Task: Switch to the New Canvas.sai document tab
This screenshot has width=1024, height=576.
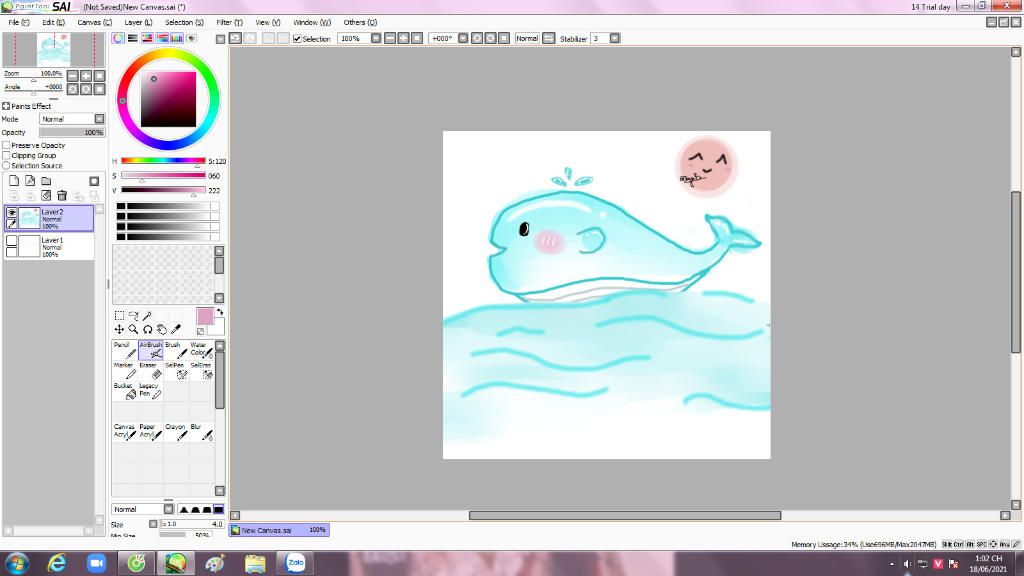Action: point(279,530)
